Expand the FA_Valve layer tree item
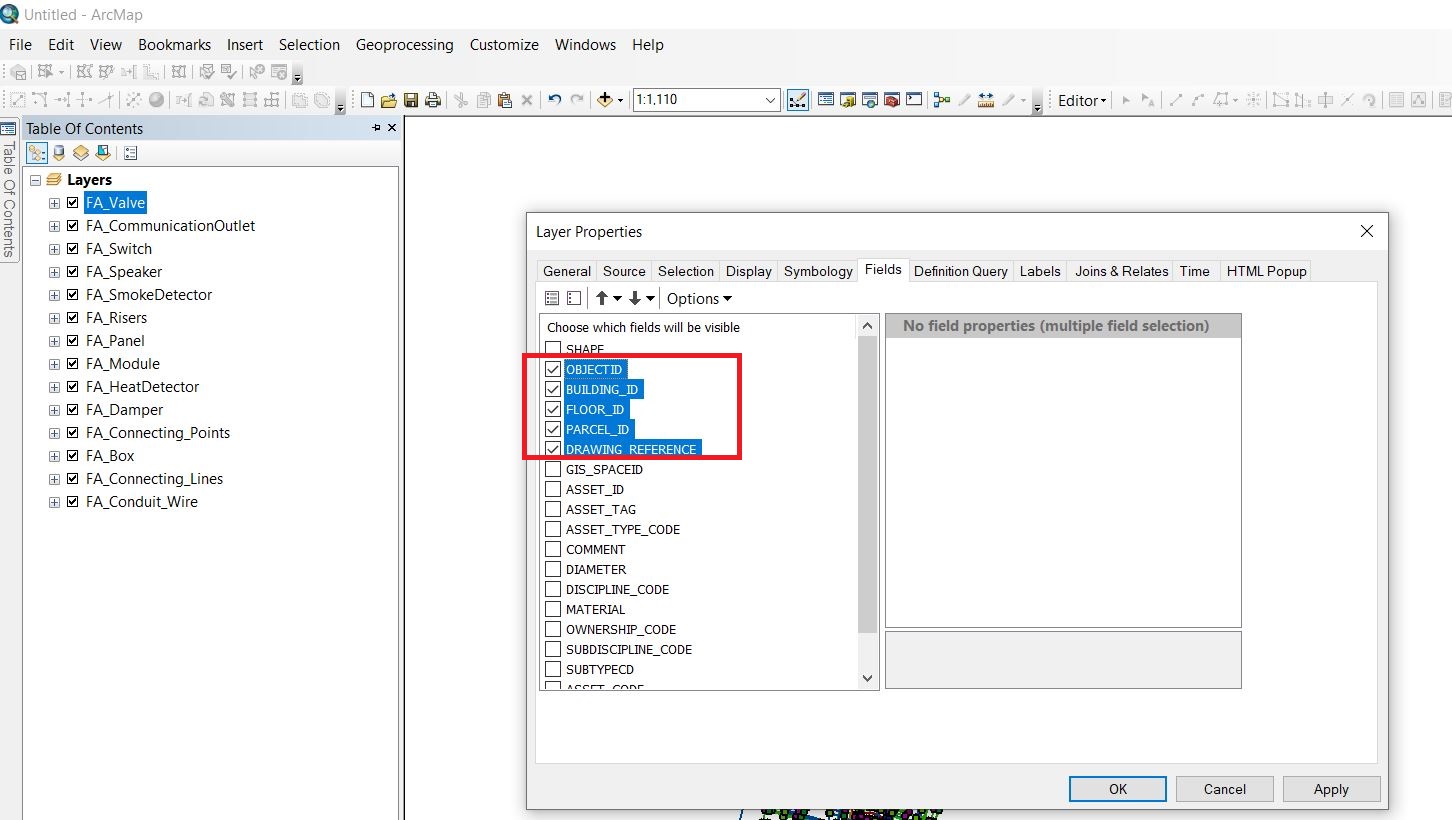Image resolution: width=1452 pixels, height=820 pixels. pyautogui.click(x=54, y=202)
